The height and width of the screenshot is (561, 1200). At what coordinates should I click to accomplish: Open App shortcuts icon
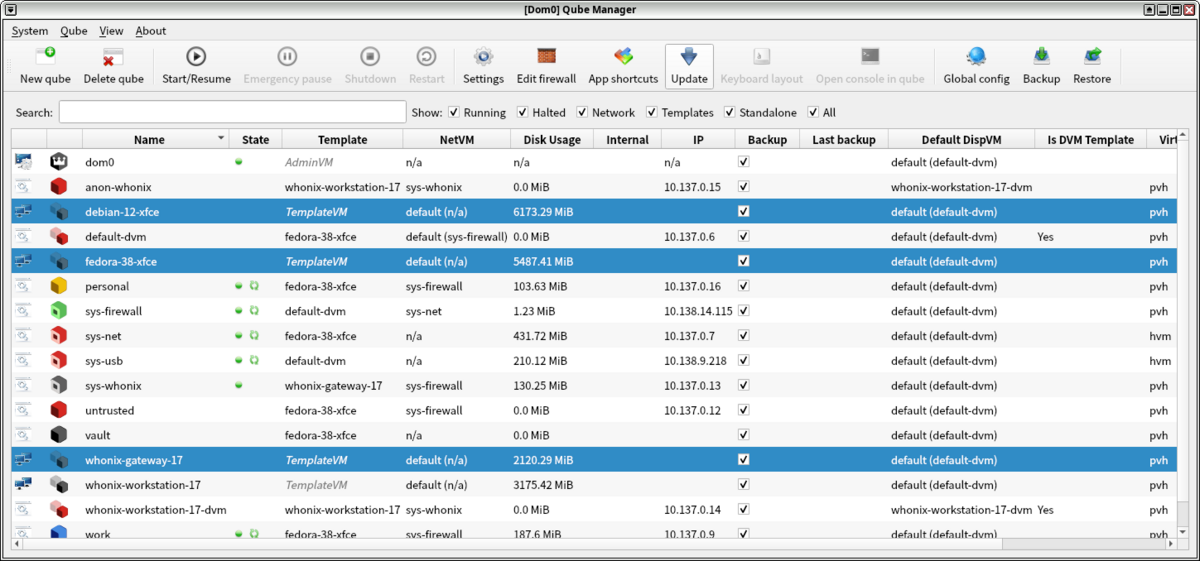pos(623,57)
